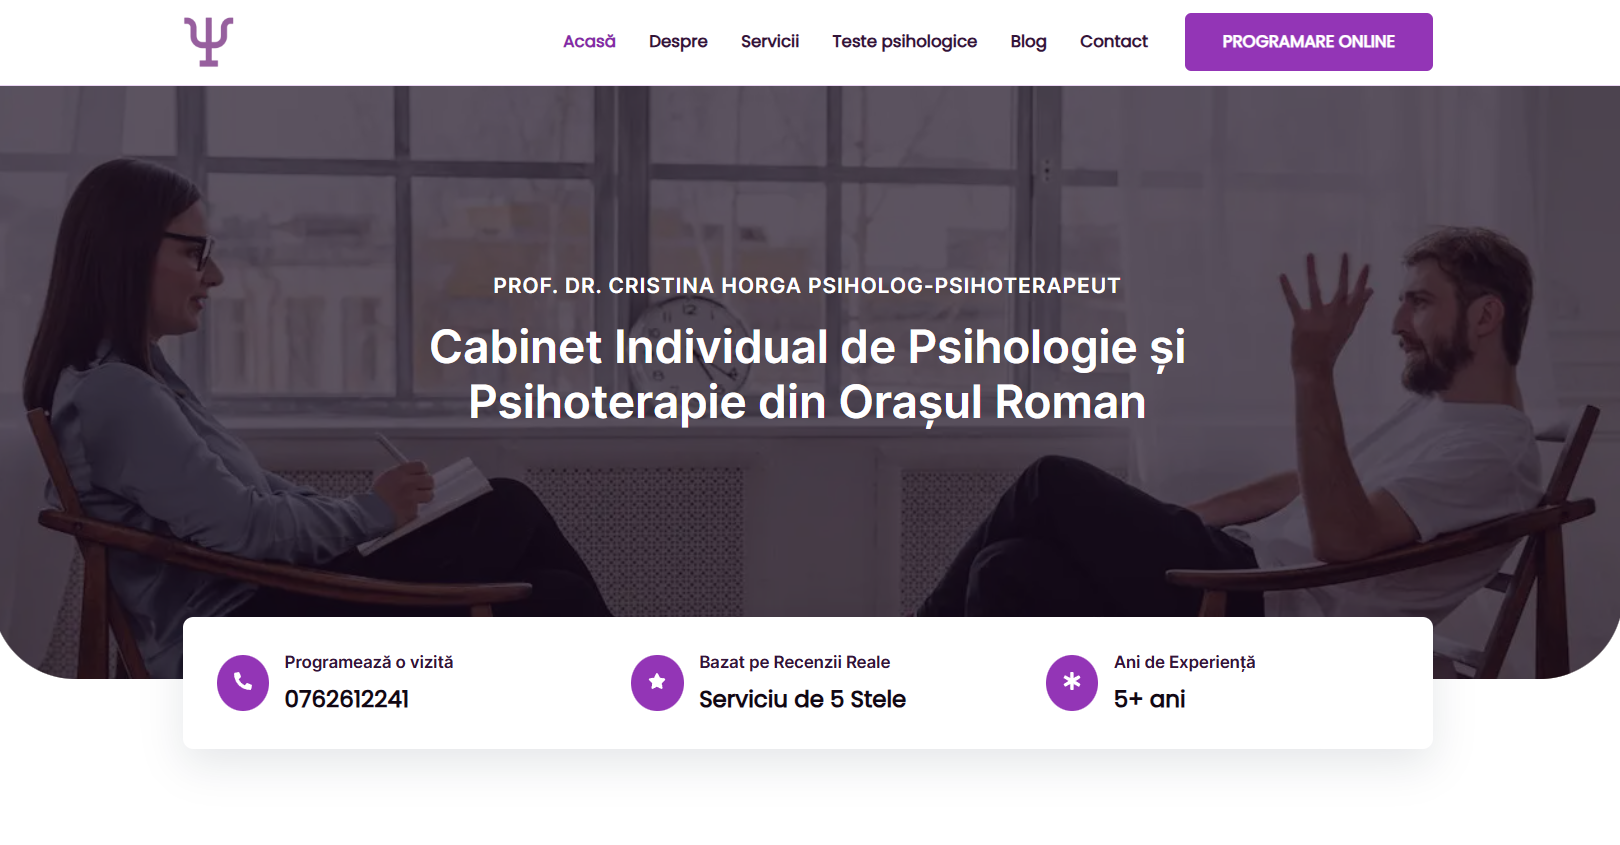The image size is (1620, 845).
Task: Click the "5+ ani" text
Action: coord(1149,699)
